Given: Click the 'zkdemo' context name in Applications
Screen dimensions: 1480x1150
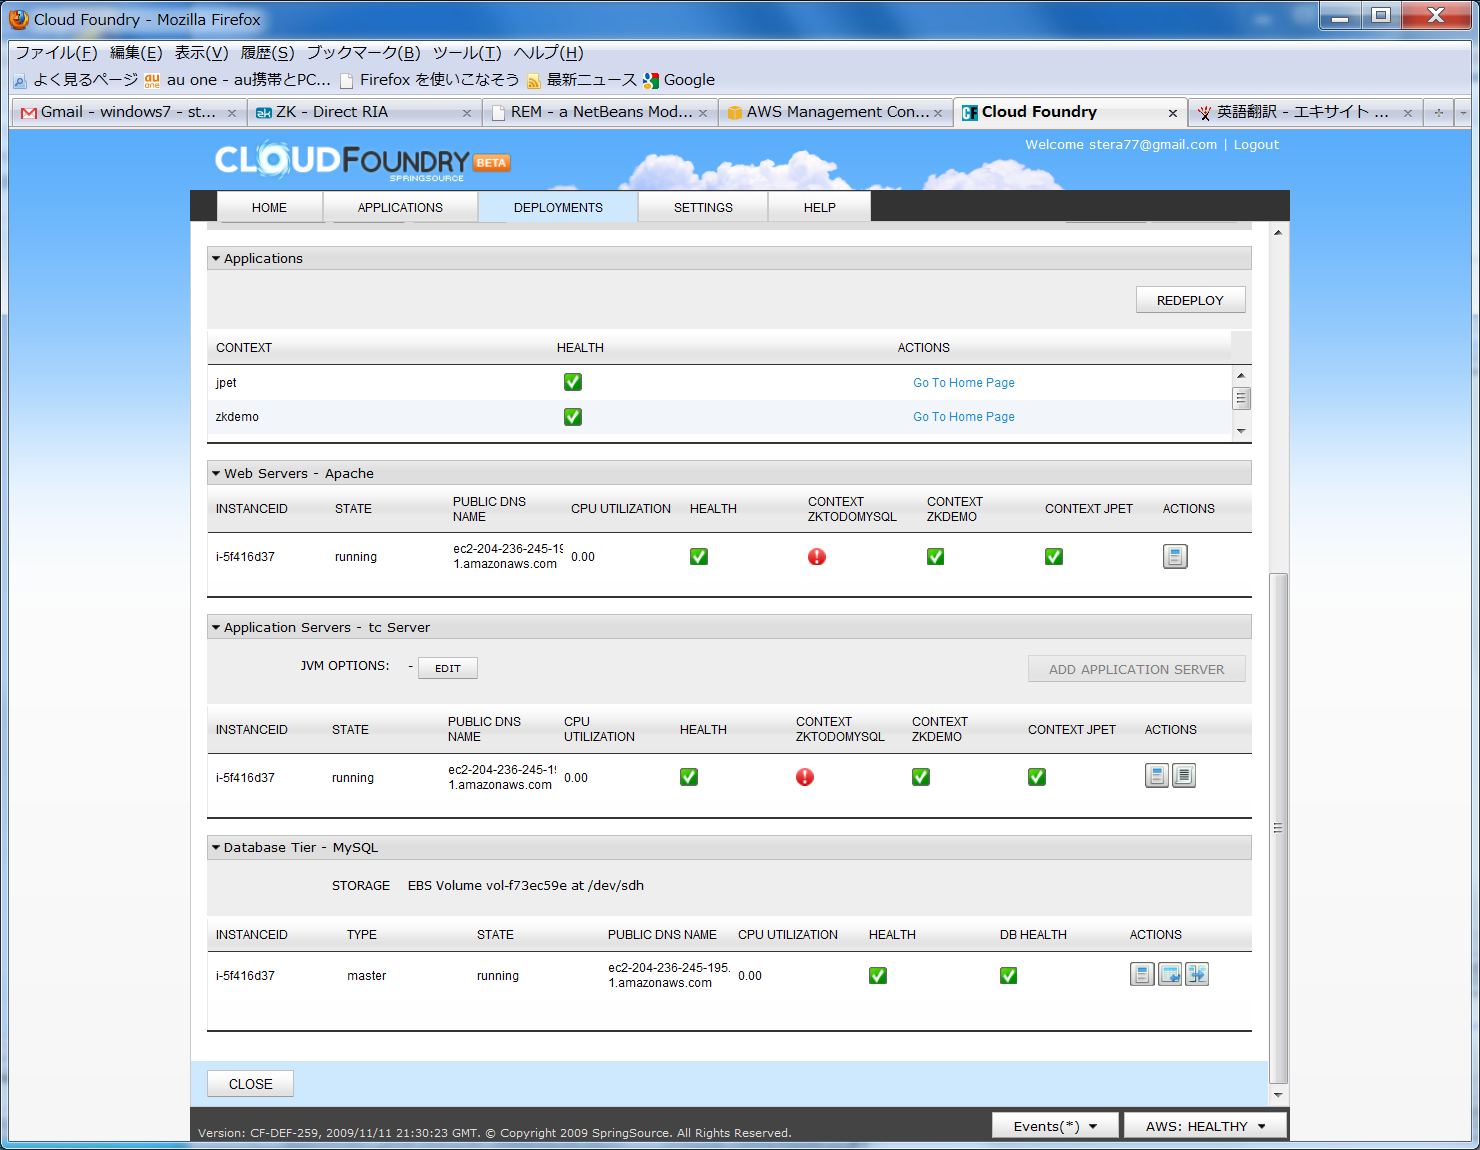Looking at the screenshot, I should pos(237,417).
